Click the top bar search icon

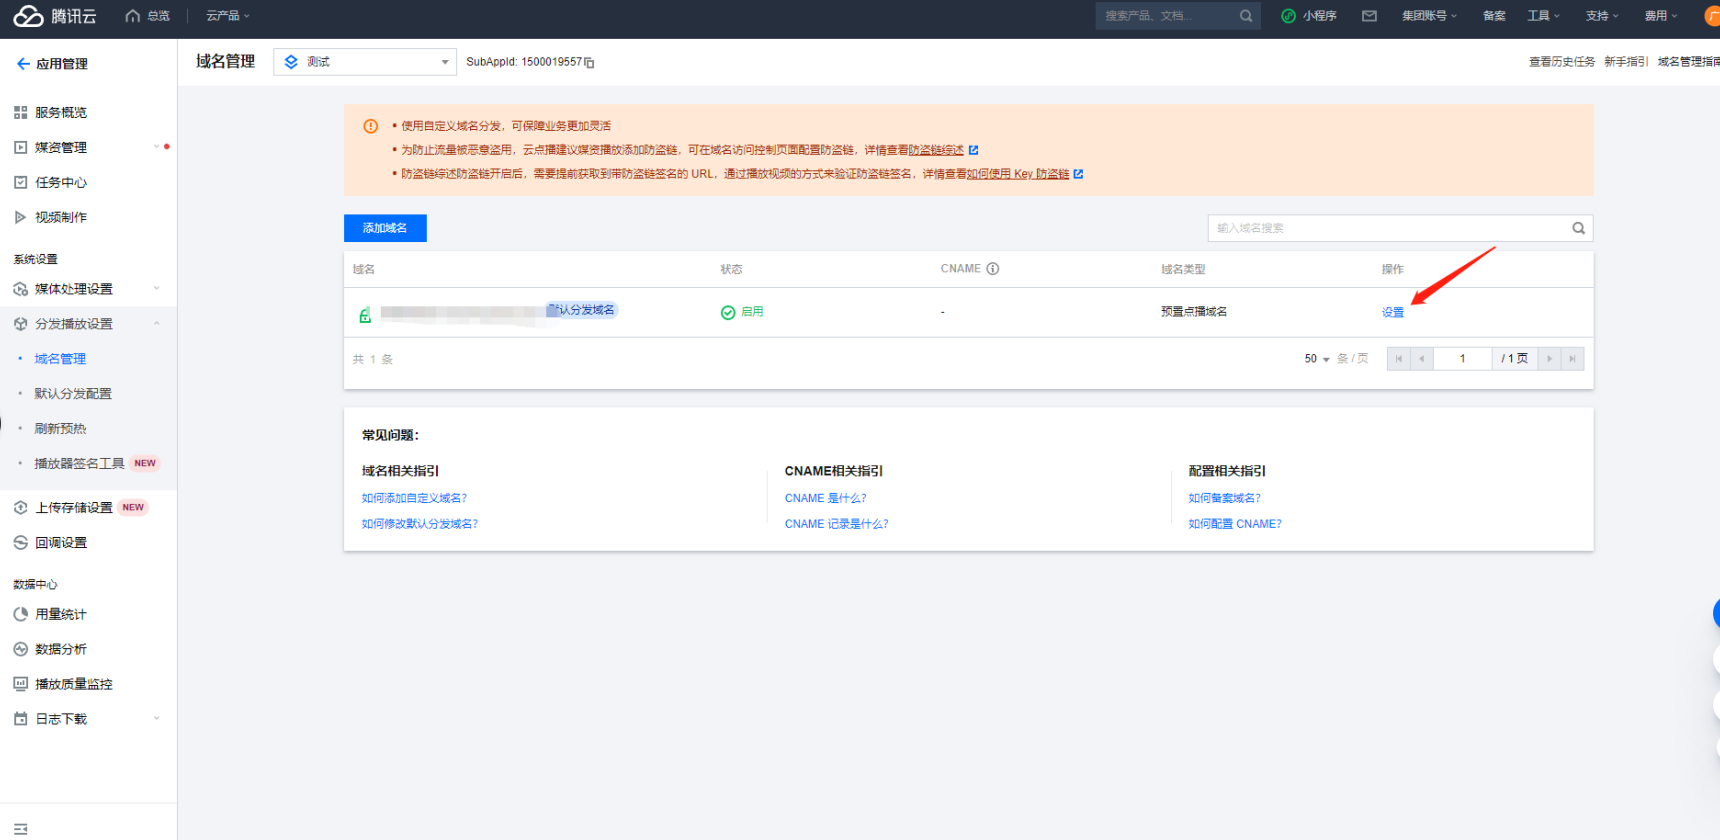tap(1246, 16)
